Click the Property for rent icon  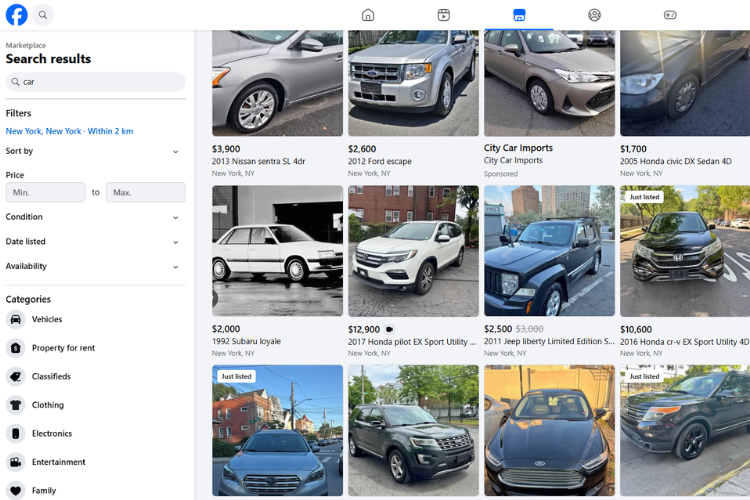(x=15, y=348)
